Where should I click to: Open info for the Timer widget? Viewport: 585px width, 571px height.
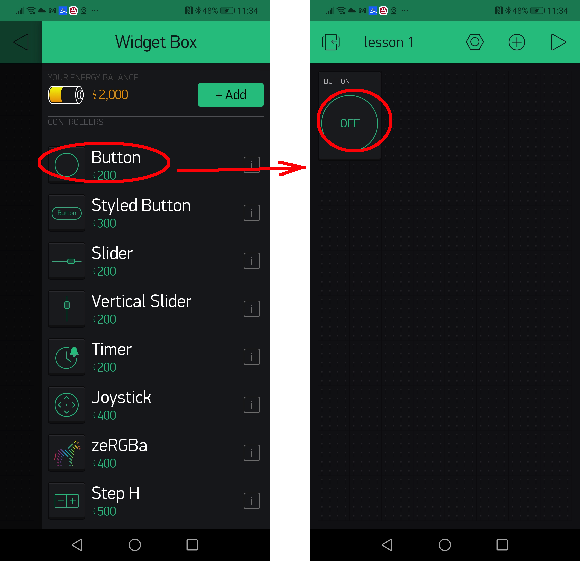point(252,357)
